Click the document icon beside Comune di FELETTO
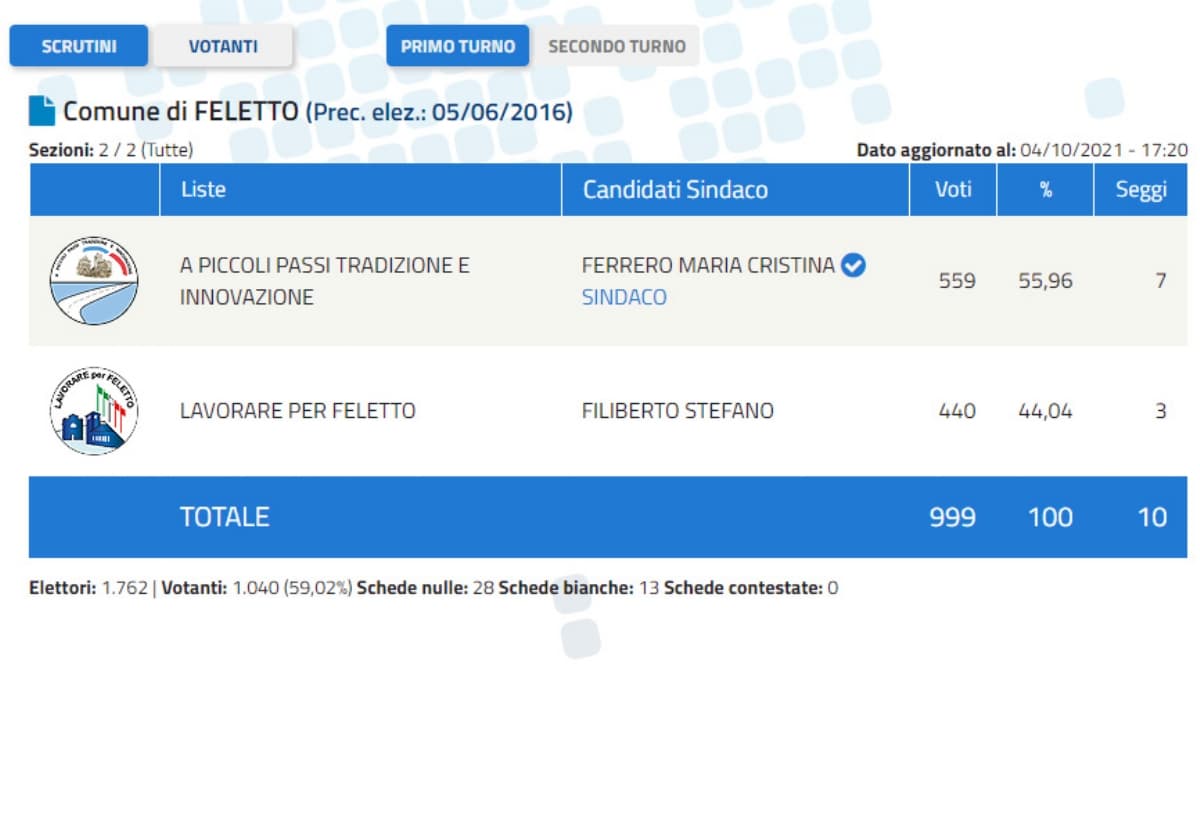The width and height of the screenshot is (1200, 838). [42, 110]
